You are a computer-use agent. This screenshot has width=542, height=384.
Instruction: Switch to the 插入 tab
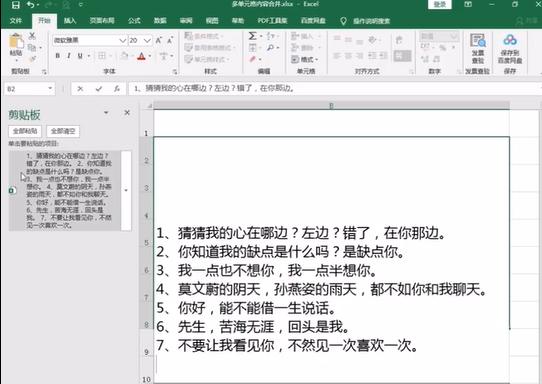click(70, 21)
